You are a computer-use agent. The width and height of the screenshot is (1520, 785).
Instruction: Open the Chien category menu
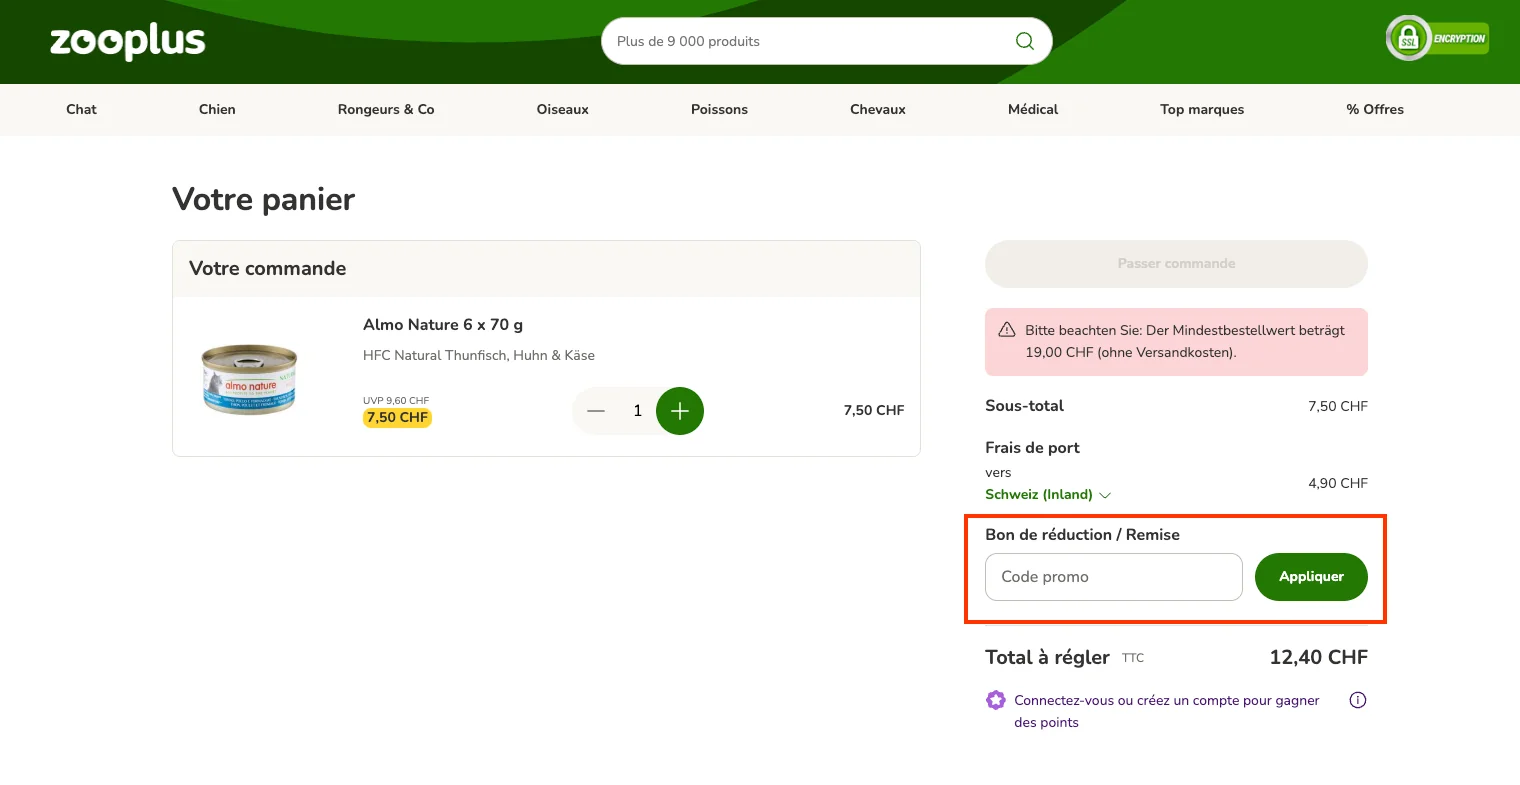tap(217, 109)
